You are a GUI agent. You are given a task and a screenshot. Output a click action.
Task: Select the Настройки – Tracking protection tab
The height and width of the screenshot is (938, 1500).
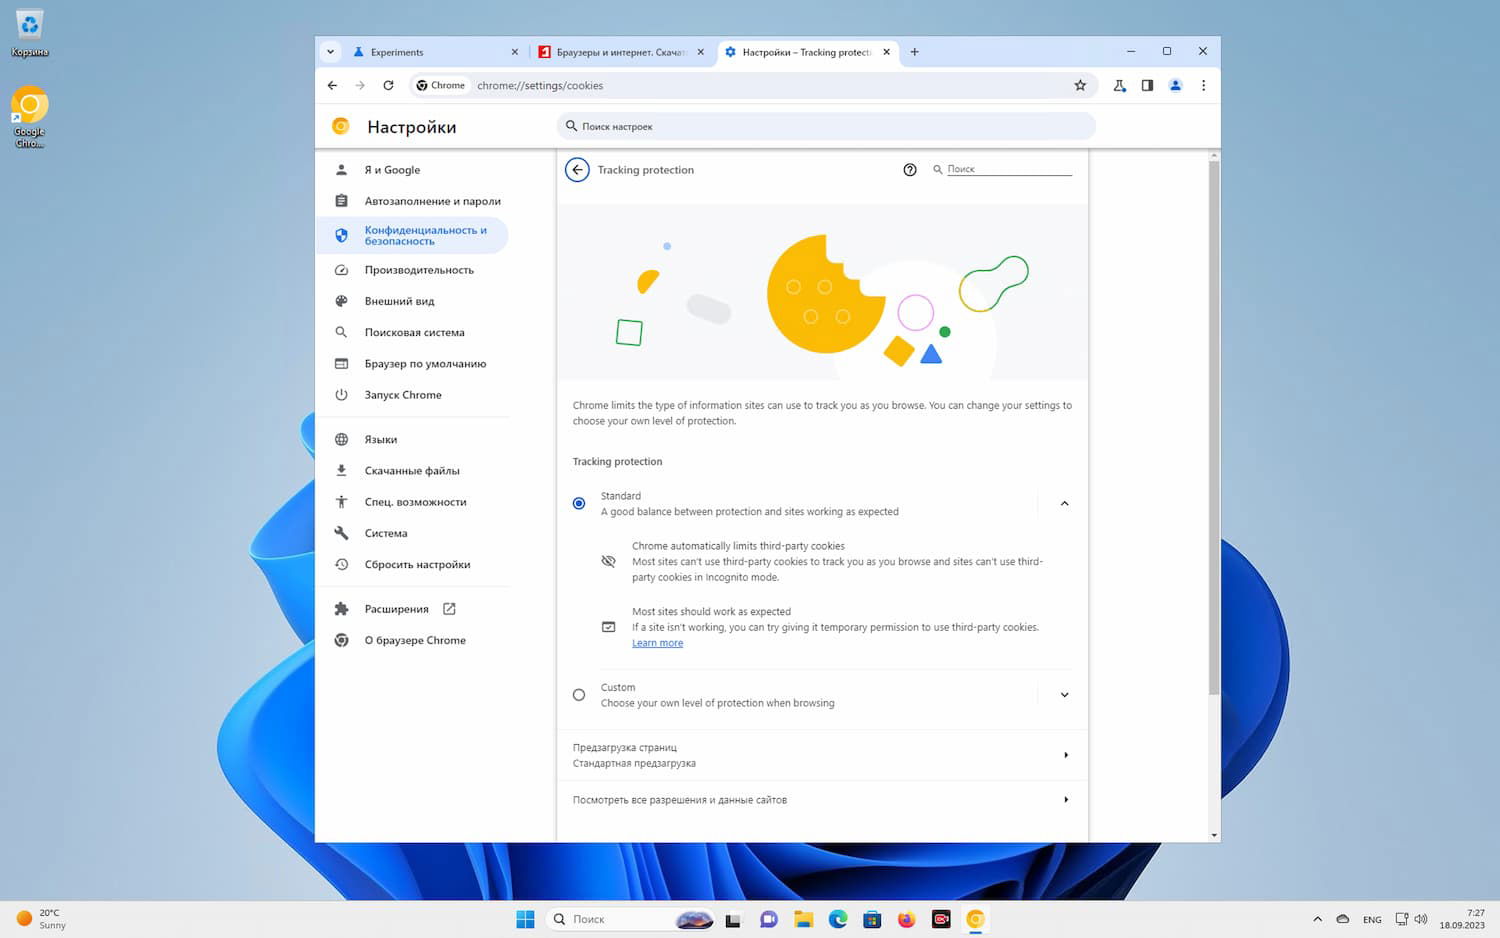[806, 52]
